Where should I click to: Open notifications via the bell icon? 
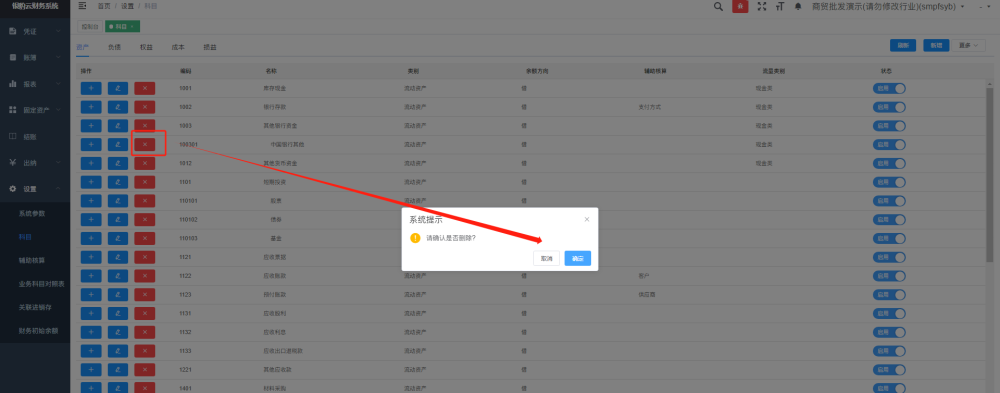(798, 6)
